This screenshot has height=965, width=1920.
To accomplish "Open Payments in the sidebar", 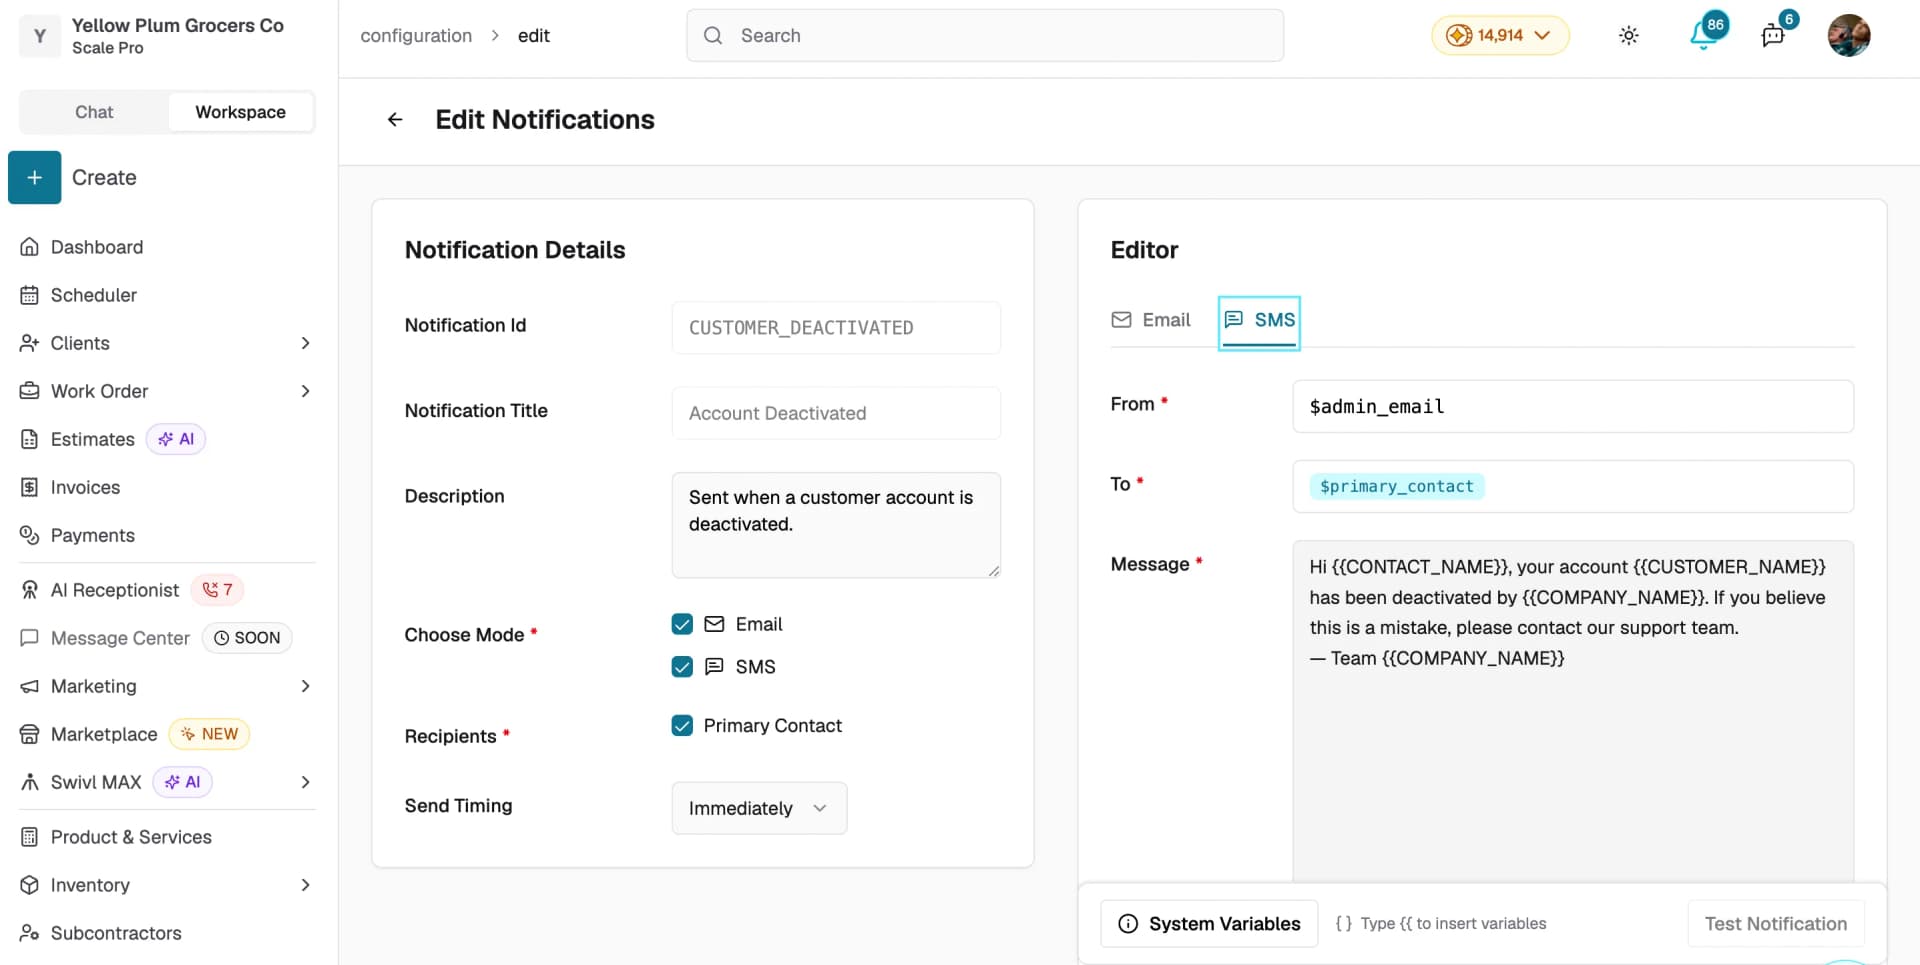I will click(92, 535).
